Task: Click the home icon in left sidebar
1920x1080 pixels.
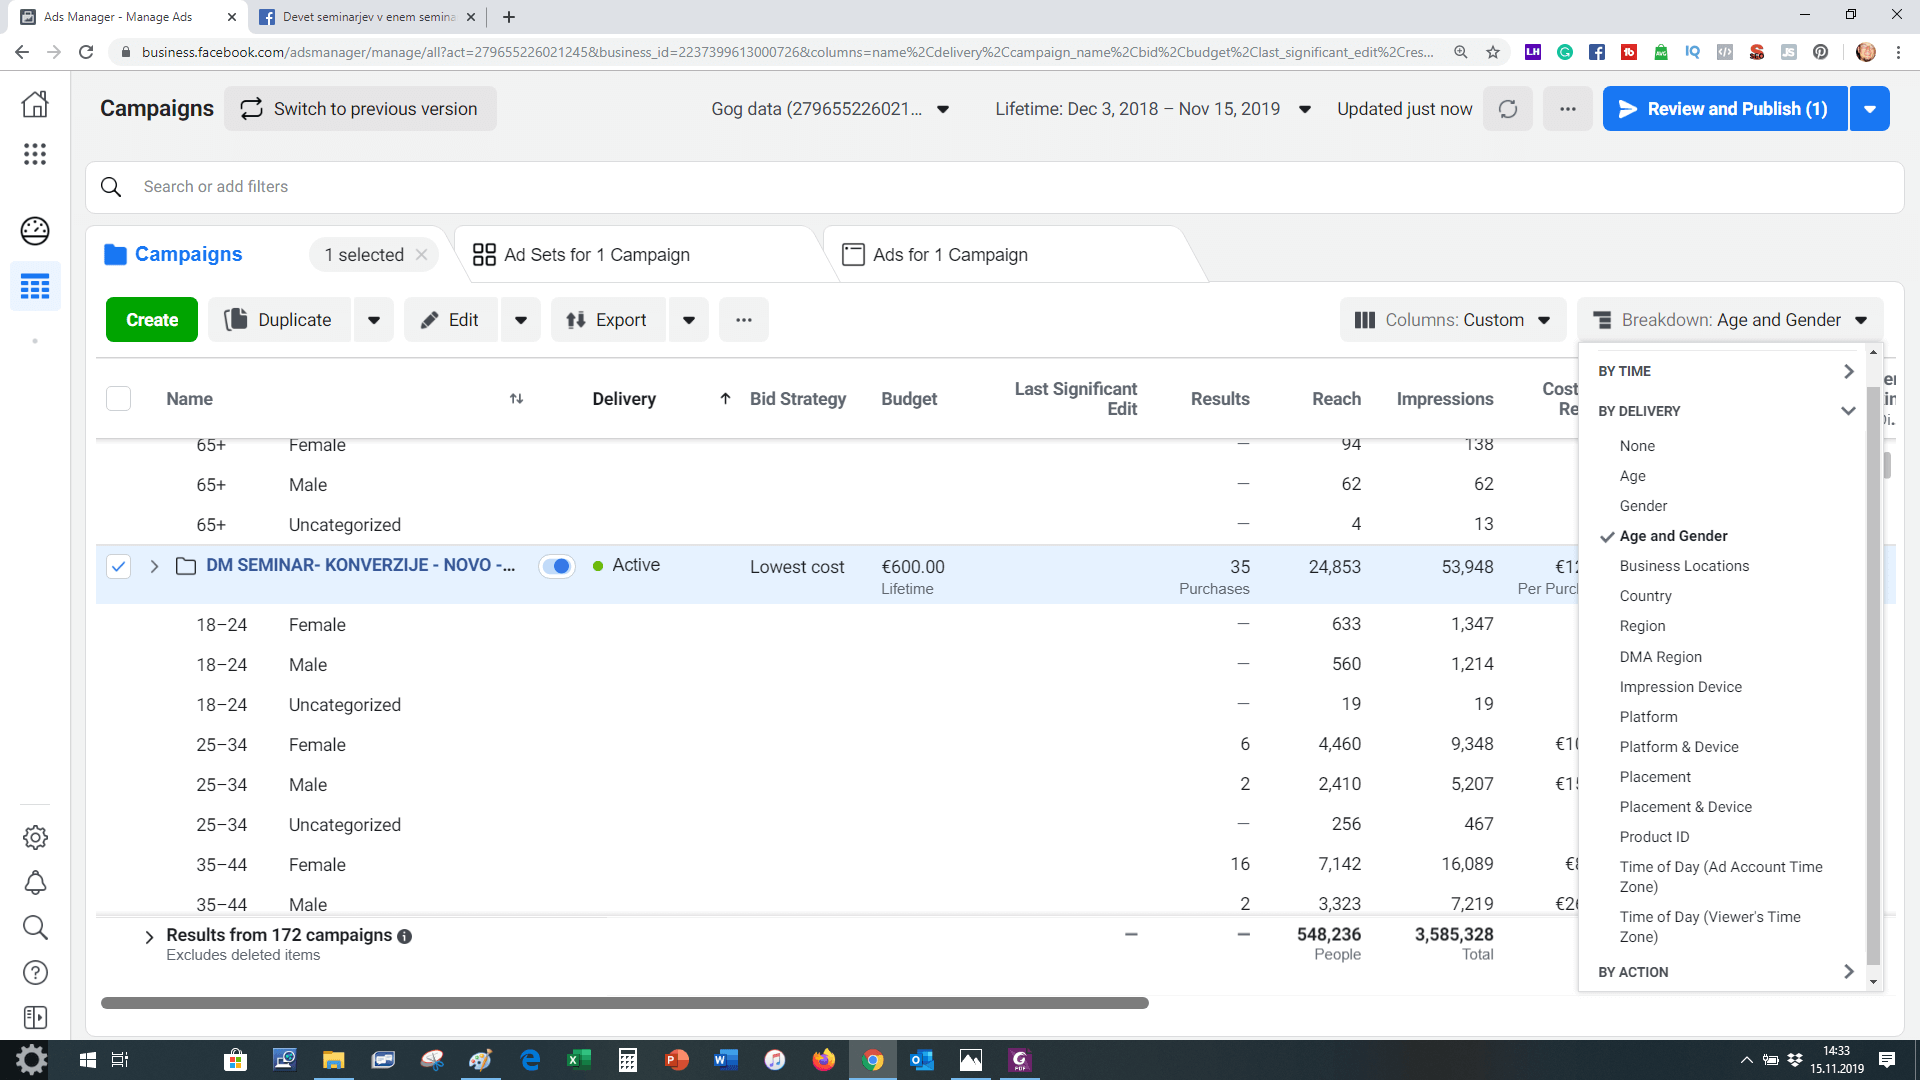Action: [x=35, y=104]
